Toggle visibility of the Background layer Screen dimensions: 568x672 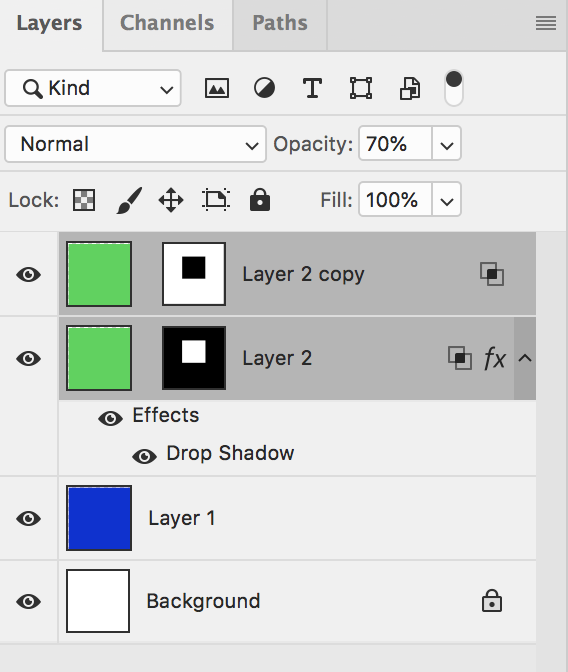click(x=29, y=601)
